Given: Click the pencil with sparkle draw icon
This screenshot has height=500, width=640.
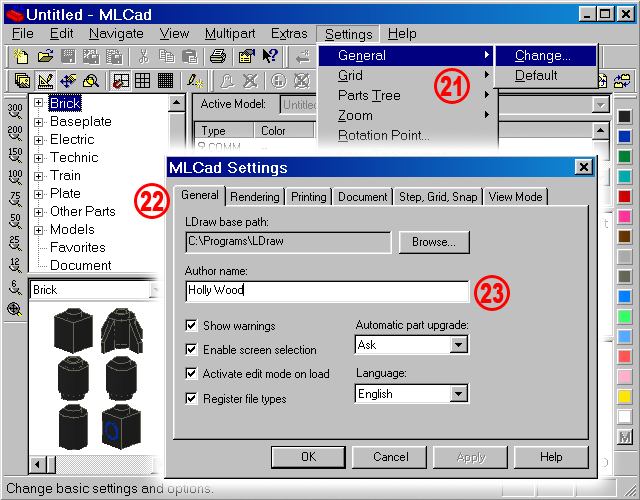Looking at the screenshot, I should tap(195, 81).
